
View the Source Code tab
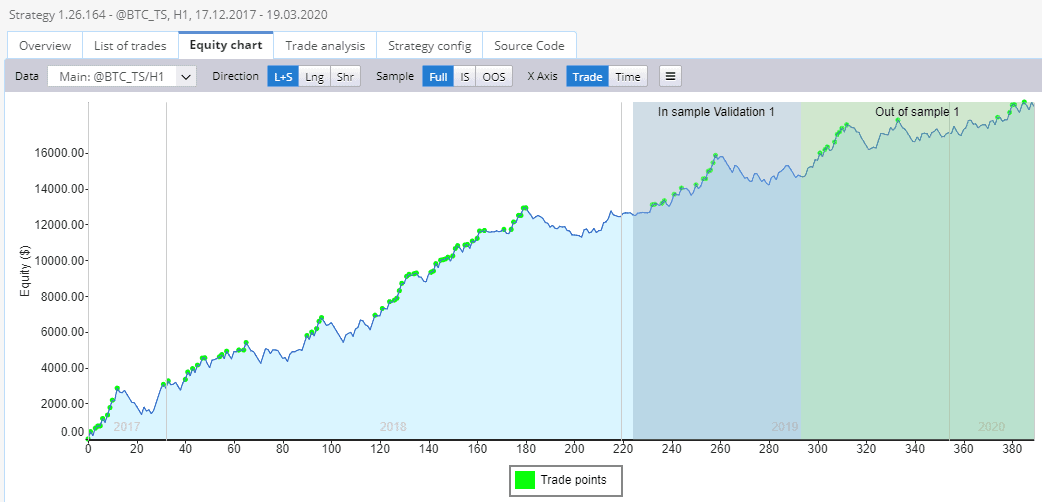[x=529, y=46]
